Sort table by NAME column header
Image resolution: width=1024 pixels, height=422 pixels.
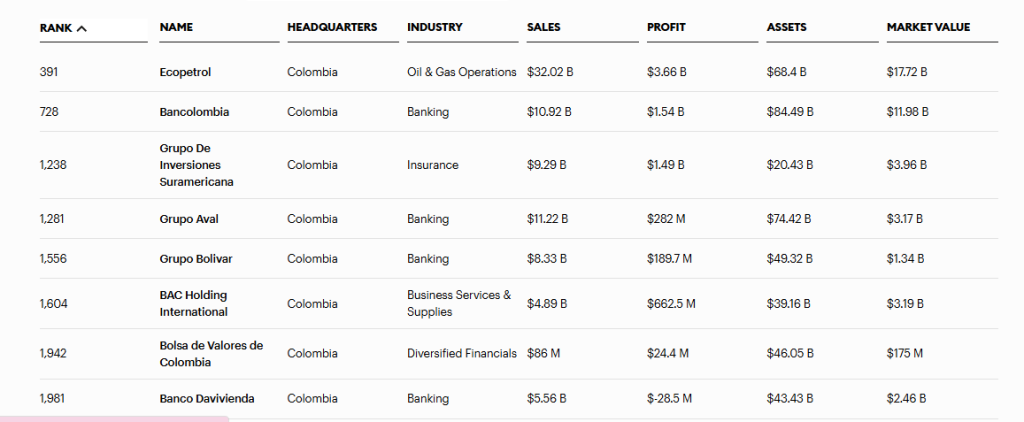[176, 27]
